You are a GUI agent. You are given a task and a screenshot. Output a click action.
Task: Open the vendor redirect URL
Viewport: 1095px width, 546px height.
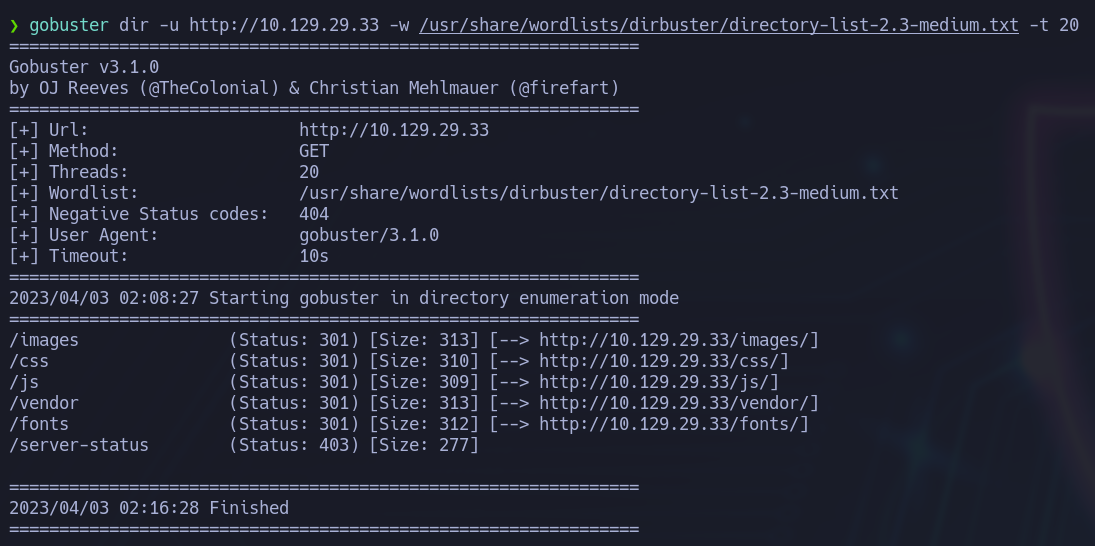click(x=679, y=403)
